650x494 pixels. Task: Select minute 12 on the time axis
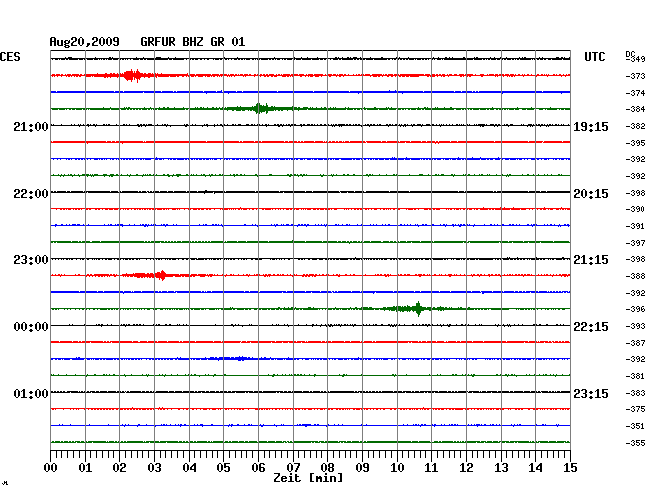coord(466,468)
